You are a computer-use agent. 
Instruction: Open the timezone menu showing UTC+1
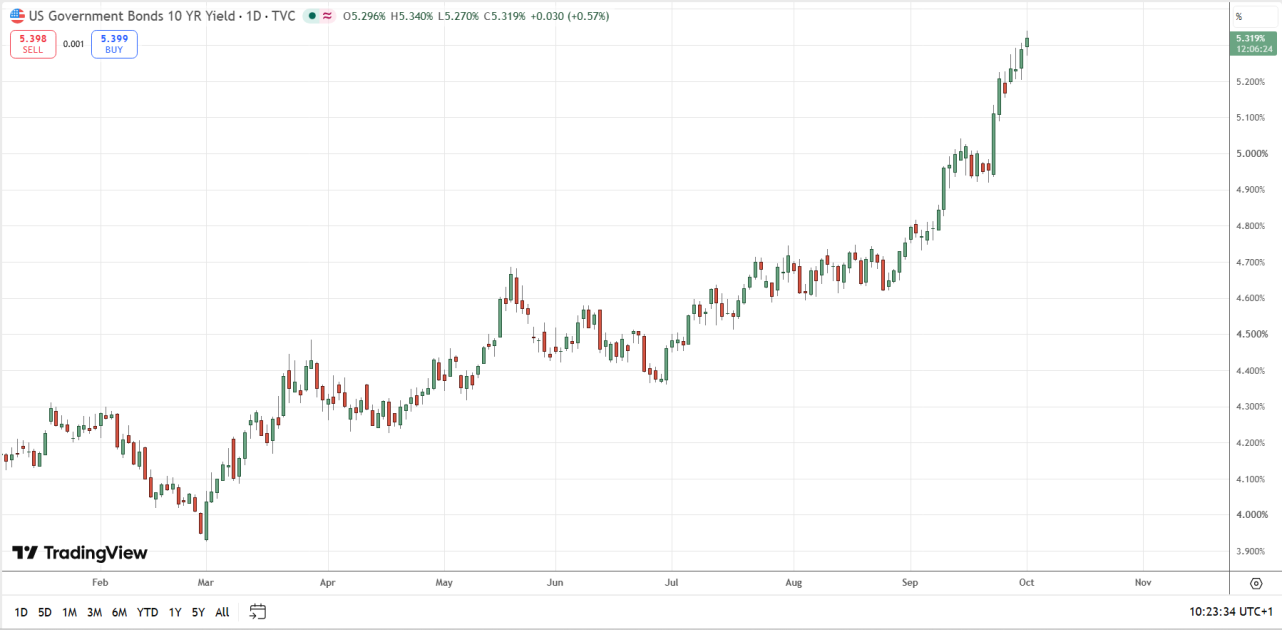coord(1229,611)
